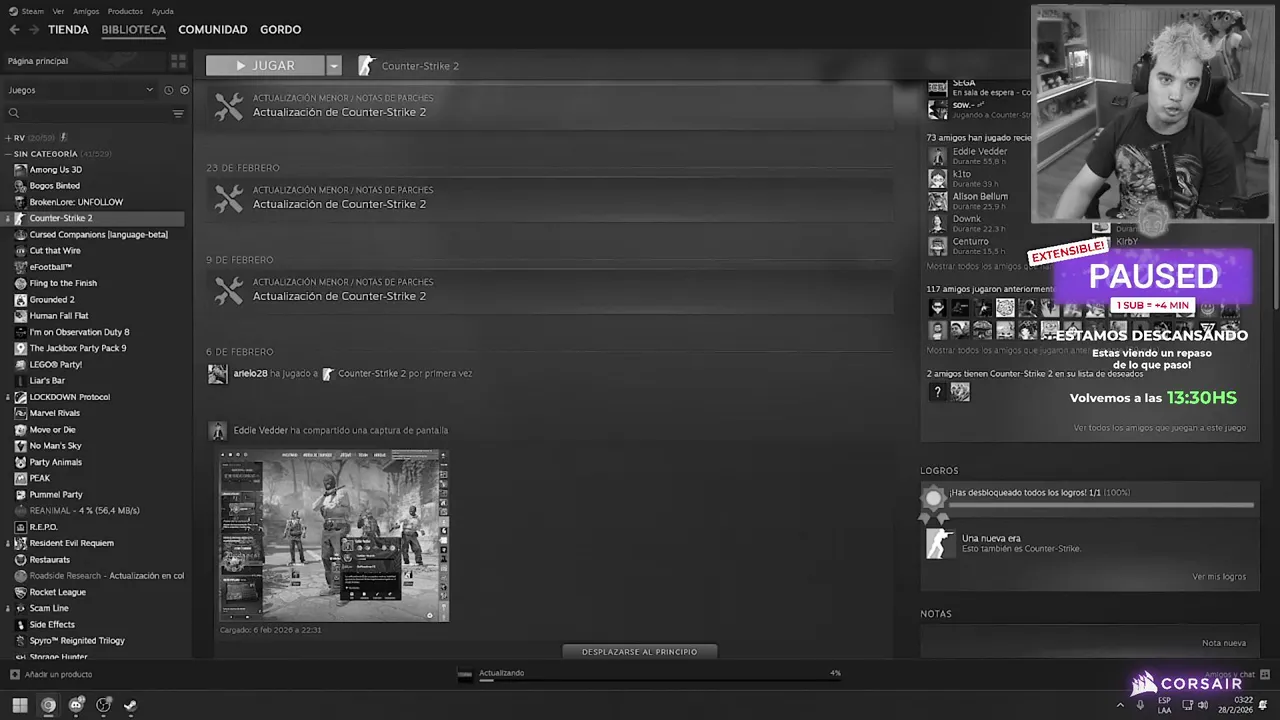Click the Among Us 3D game icon
The width and height of the screenshot is (1280, 720).
click(21, 170)
